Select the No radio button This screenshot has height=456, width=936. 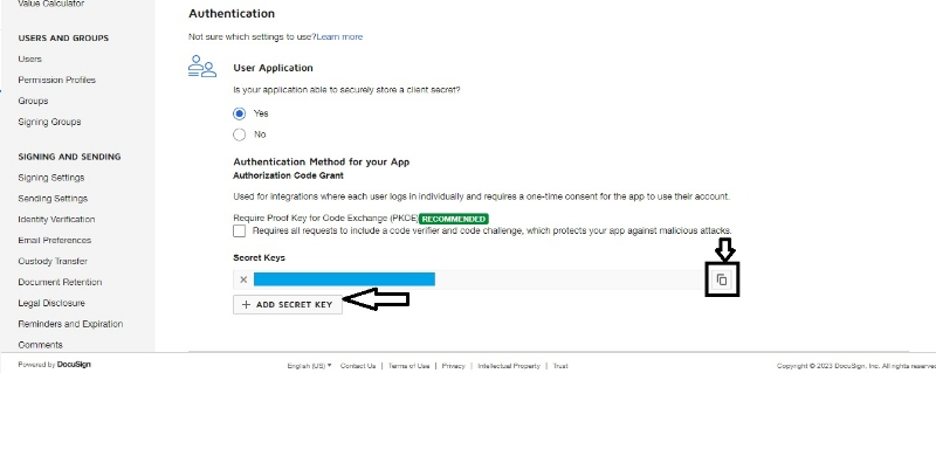(x=239, y=134)
